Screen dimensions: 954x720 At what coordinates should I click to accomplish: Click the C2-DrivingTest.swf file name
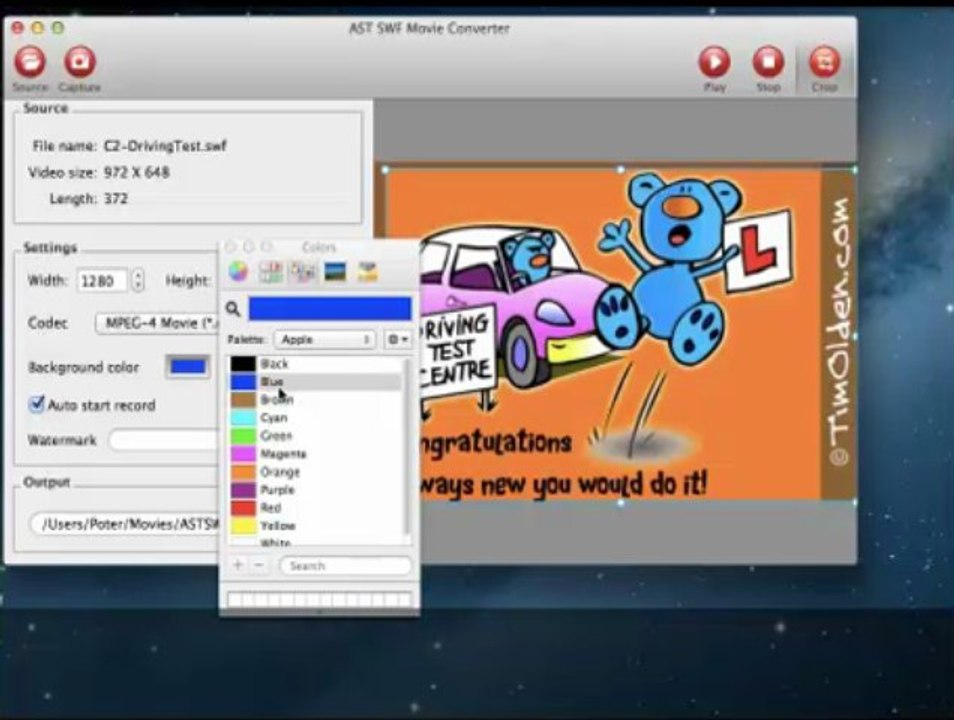[x=165, y=146]
